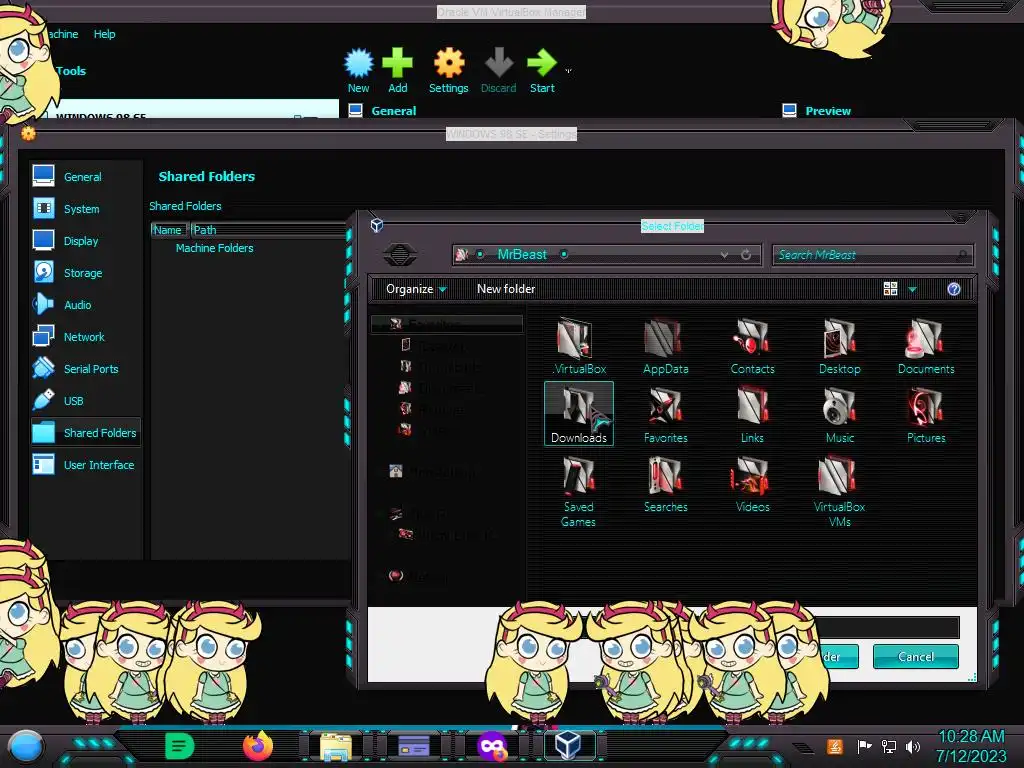
Task: Select the Desktop folder
Action: pos(839,347)
